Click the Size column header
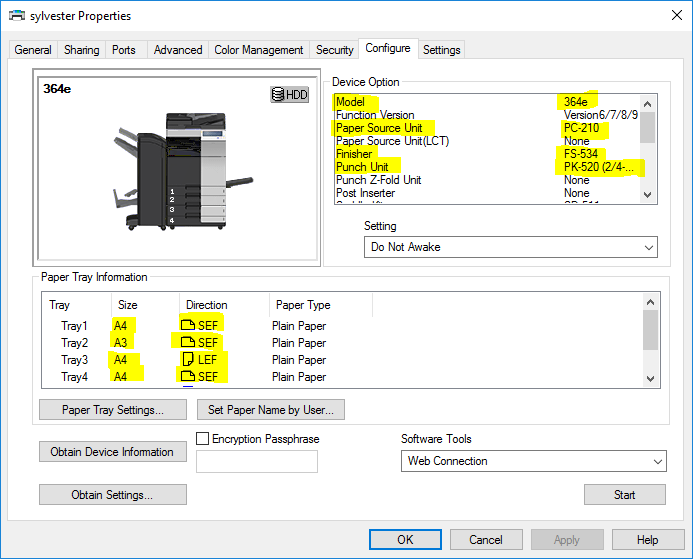693x559 pixels. coord(145,305)
